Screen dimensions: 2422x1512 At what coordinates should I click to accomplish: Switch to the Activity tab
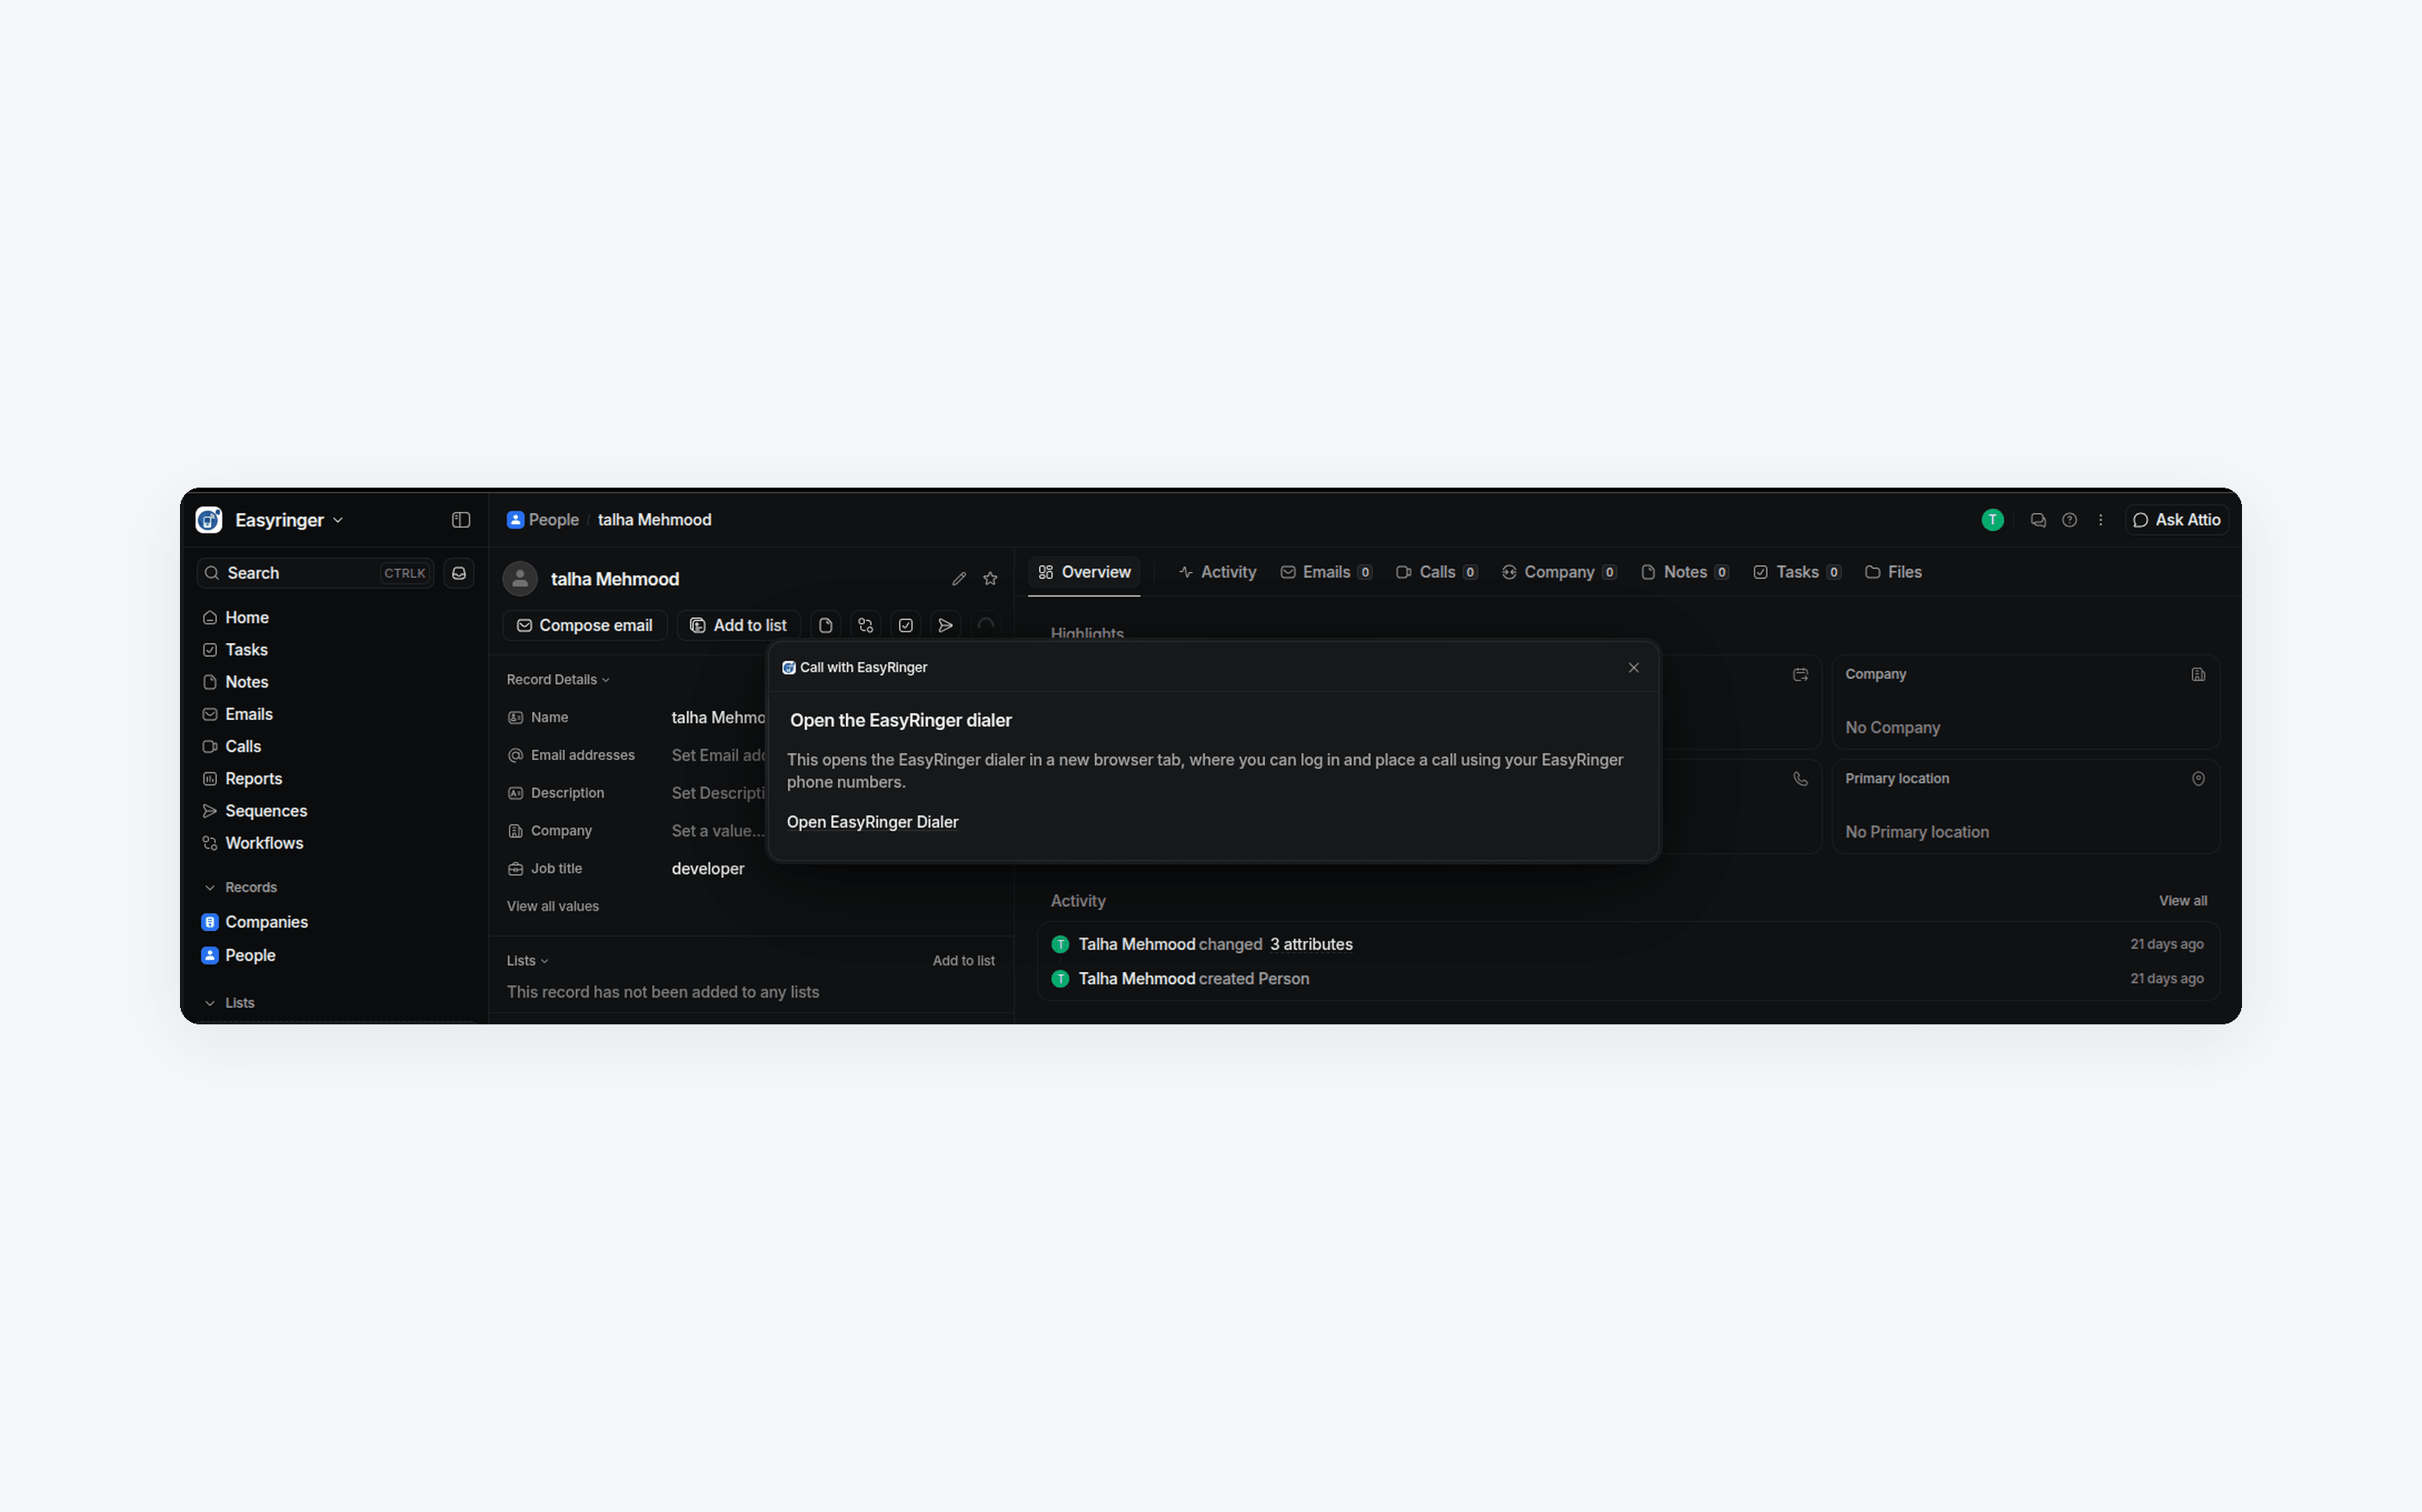[x=1217, y=572]
